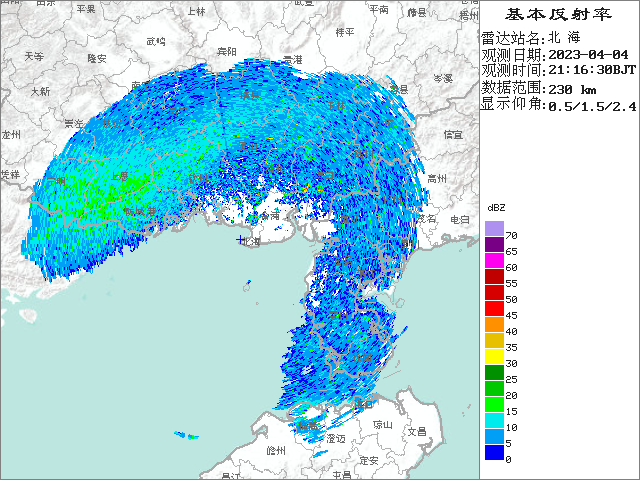Click observation time 21:16:30BJT
Image resolution: width=640 pixels, height=480 pixels.
point(592,70)
